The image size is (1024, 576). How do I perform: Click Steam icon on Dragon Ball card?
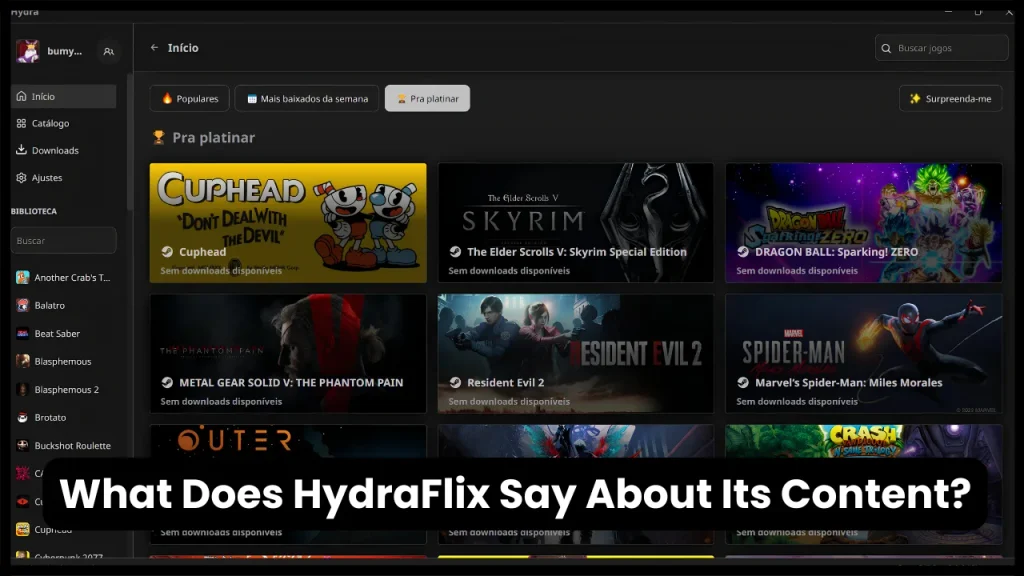[743, 251]
